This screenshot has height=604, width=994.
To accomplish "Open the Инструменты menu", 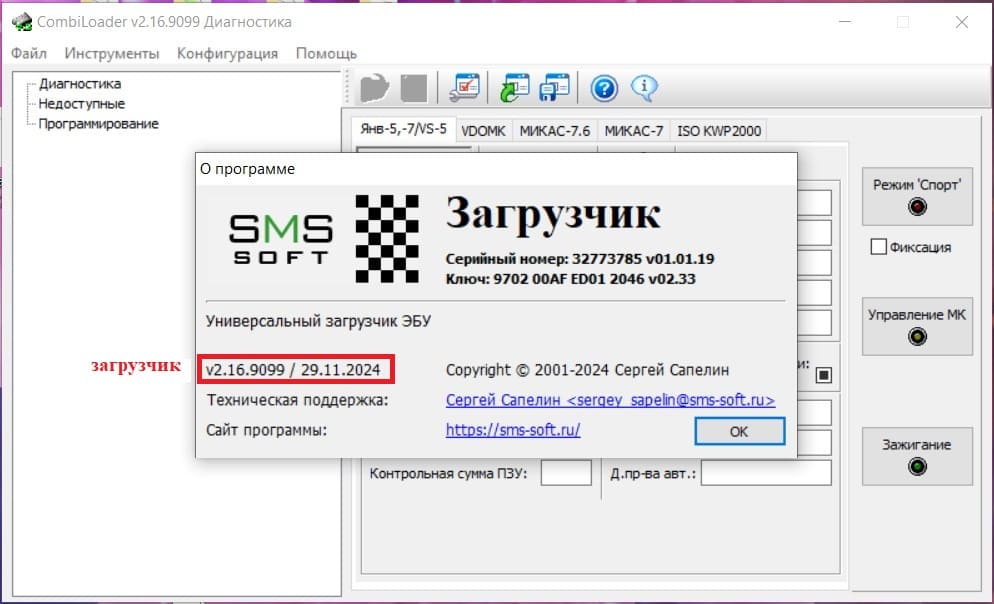I will coord(112,53).
